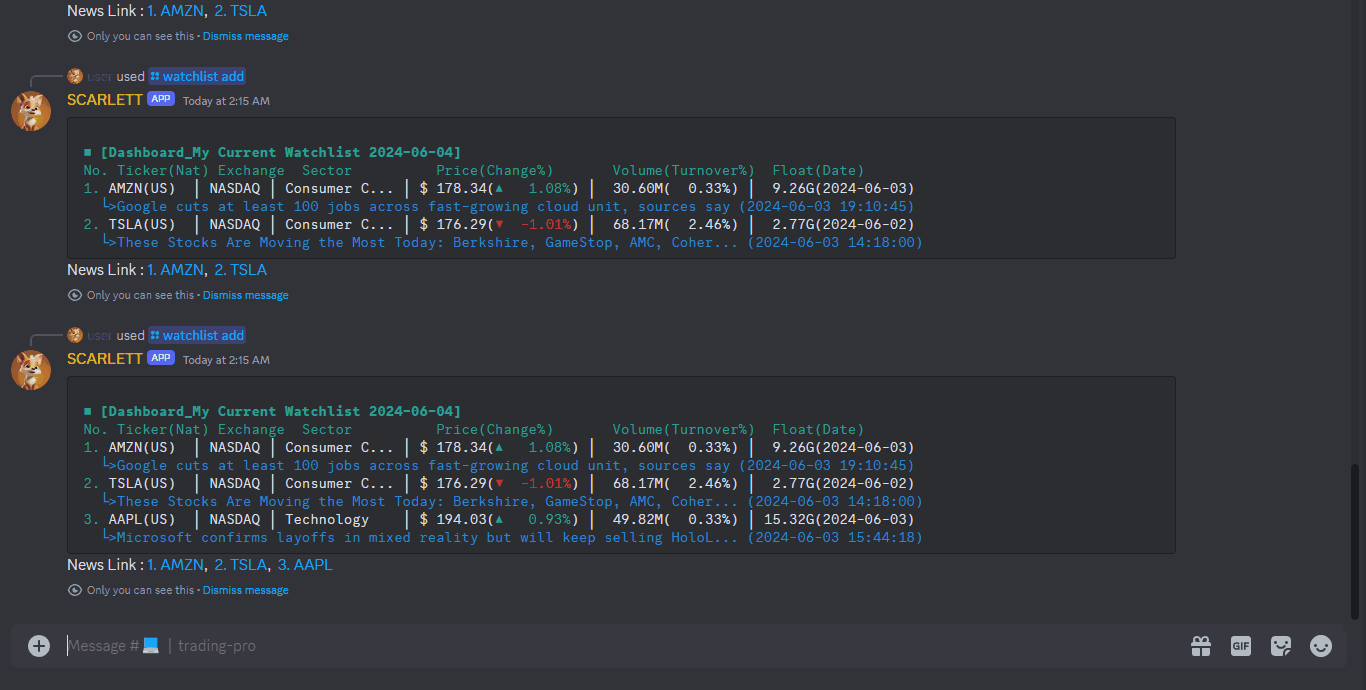Open 2. TSLA link under two-stock watchlist
This screenshot has height=690, width=1366.
pos(241,270)
